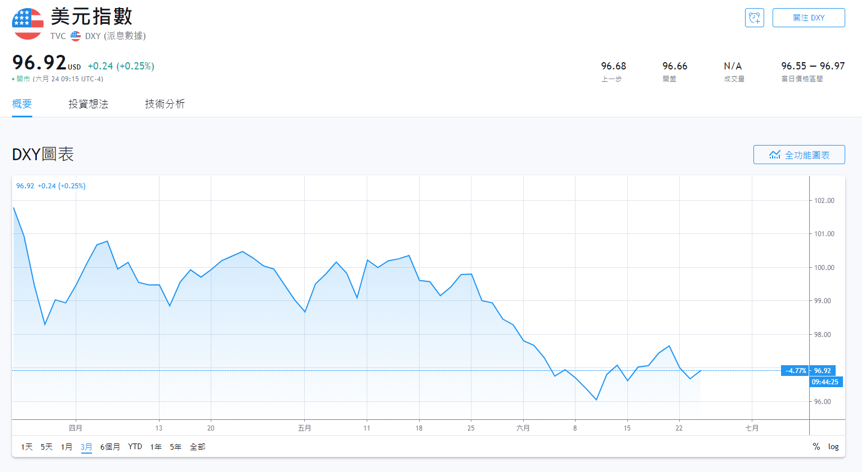Screen dimensions: 862x472
Task: Select the 1天 time range
Action: click(x=27, y=447)
